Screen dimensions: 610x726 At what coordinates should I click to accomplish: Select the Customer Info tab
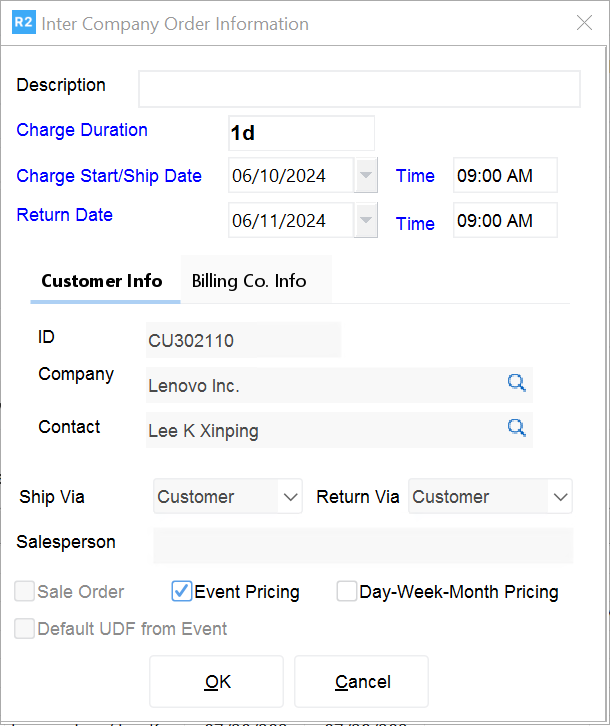102,281
